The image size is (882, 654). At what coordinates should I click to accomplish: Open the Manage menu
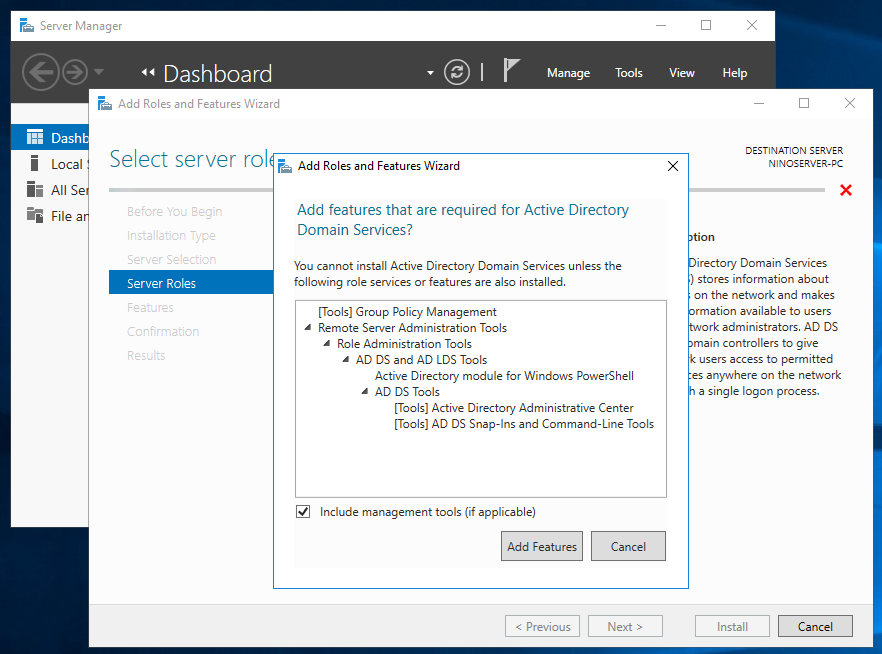[568, 73]
